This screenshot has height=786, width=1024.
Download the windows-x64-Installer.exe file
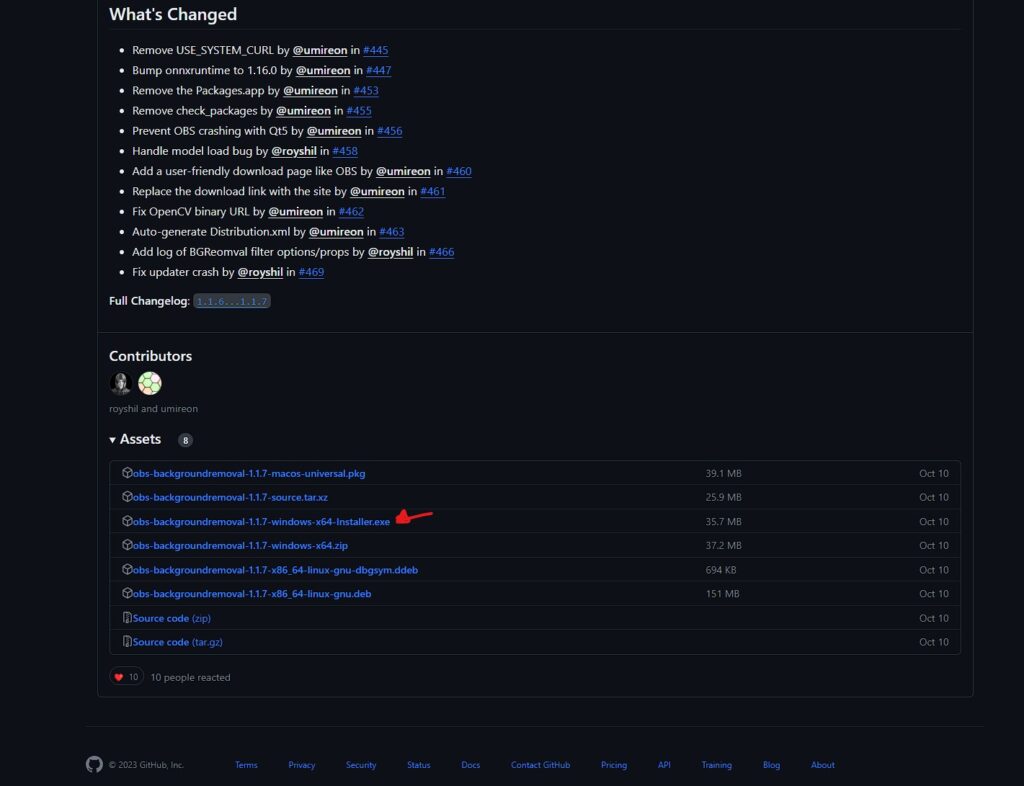[261, 522]
